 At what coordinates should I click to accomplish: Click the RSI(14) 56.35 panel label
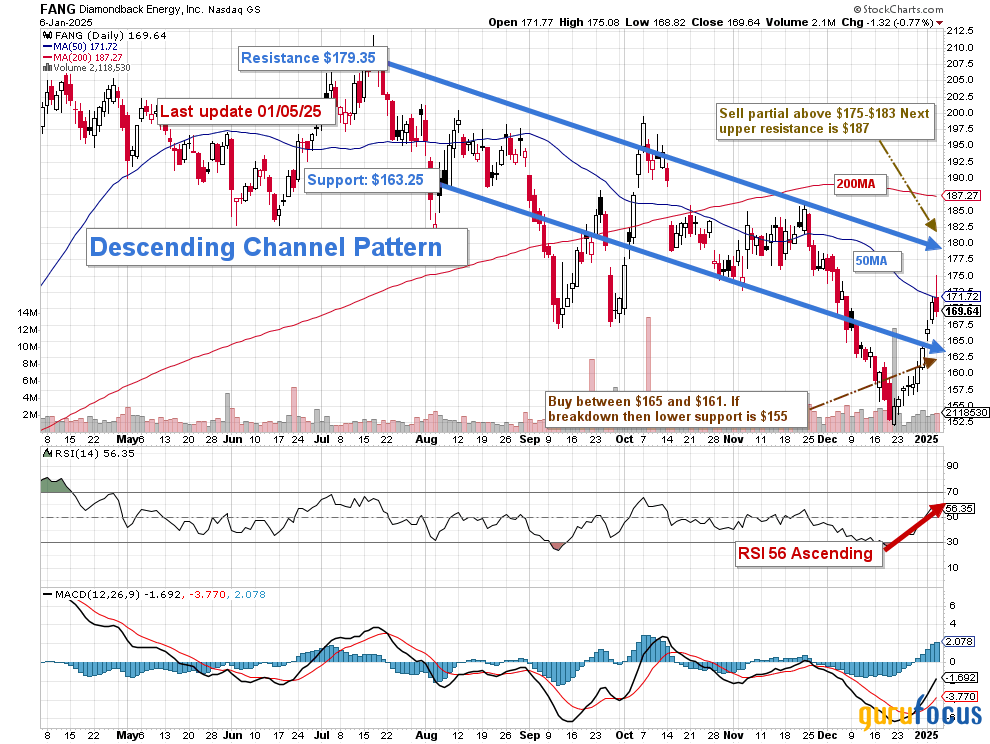coord(93,453)
